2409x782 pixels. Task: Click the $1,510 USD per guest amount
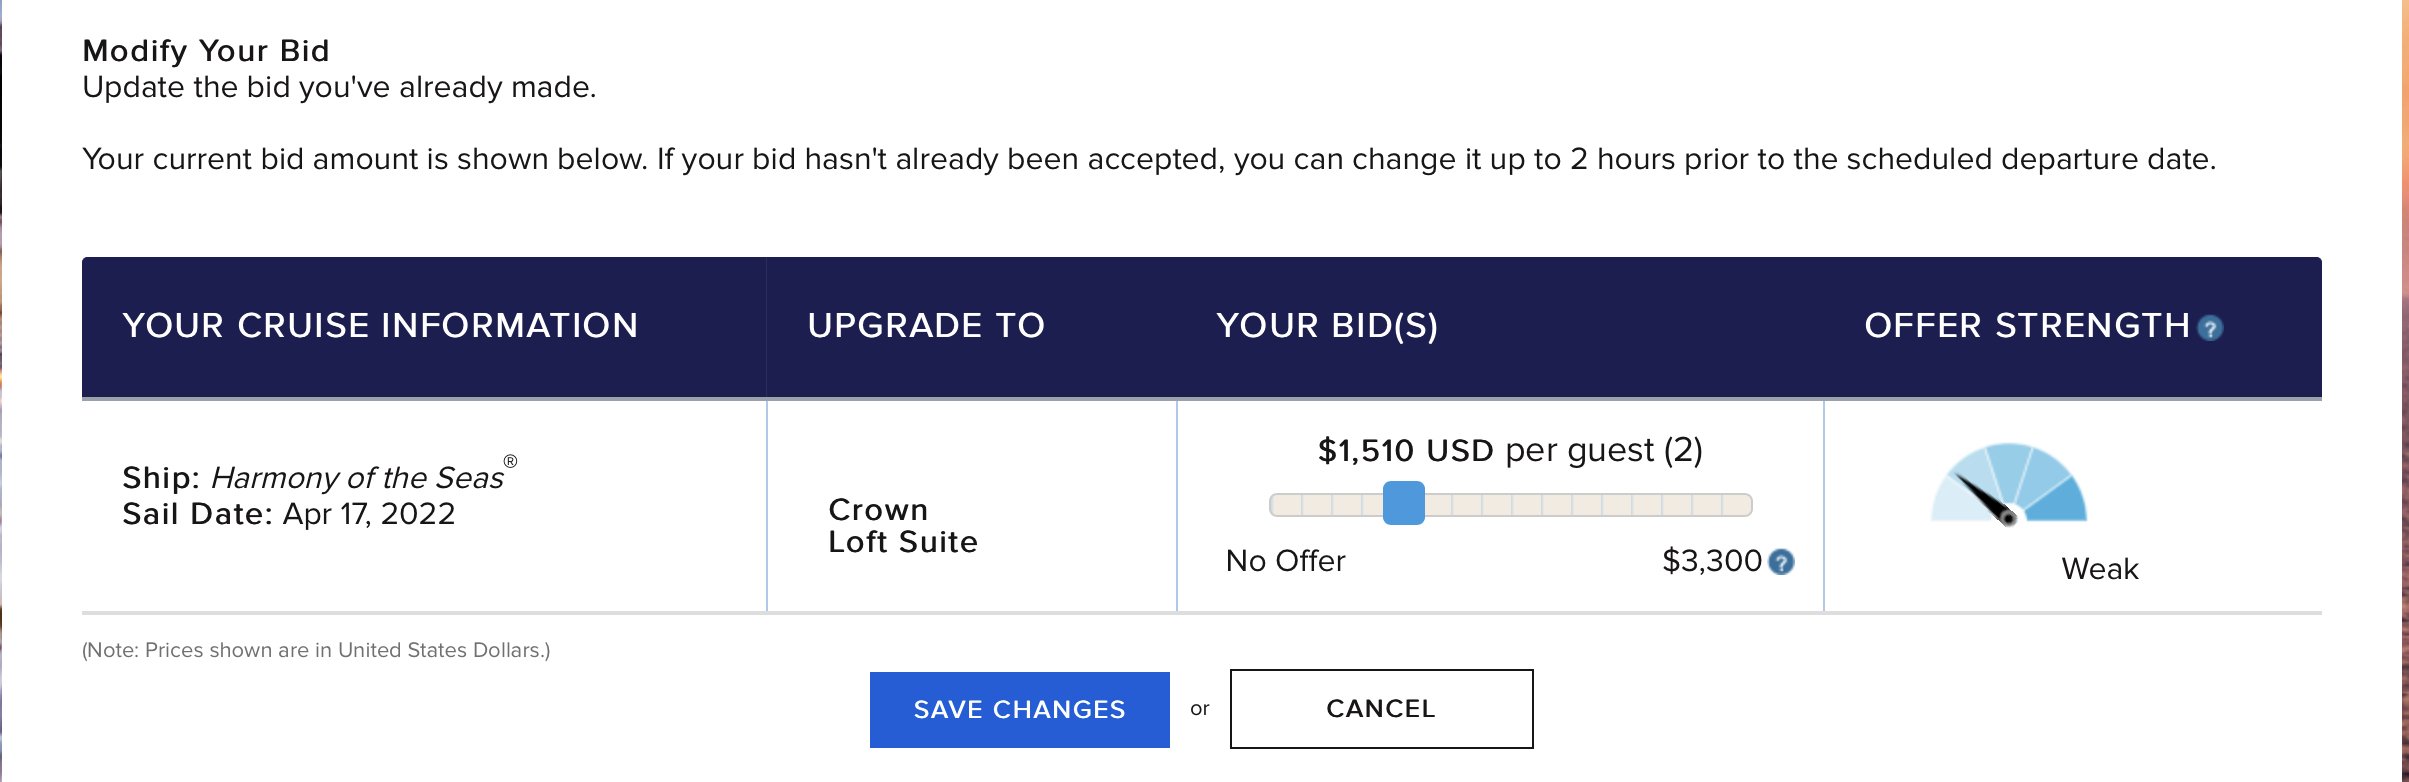pos(1510,450)
